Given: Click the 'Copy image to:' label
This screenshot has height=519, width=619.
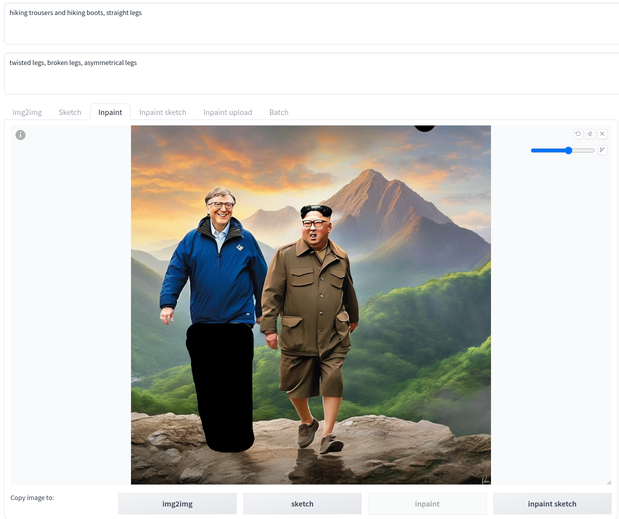Looking at the screenshot, I should 32,498.
